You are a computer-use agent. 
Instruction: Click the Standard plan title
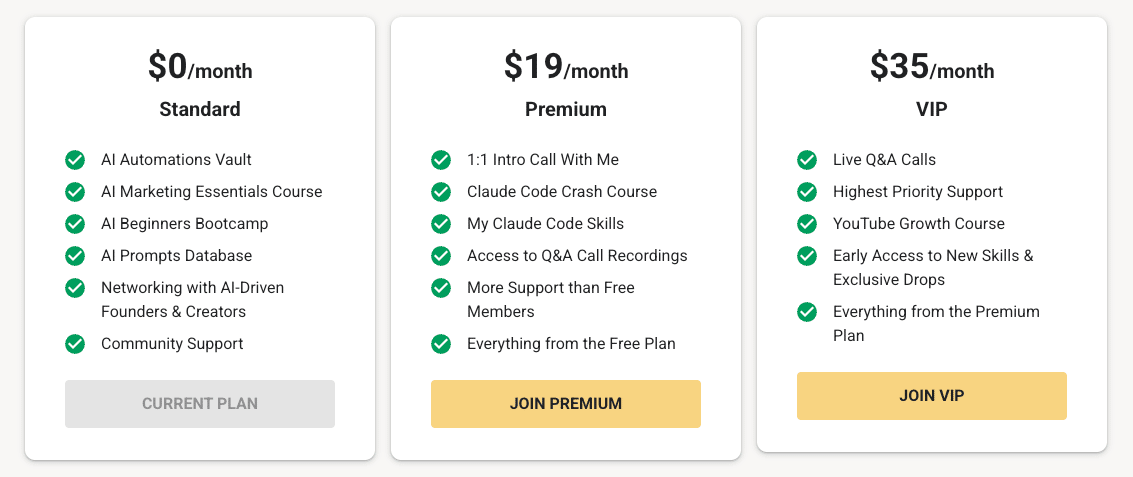200,109
